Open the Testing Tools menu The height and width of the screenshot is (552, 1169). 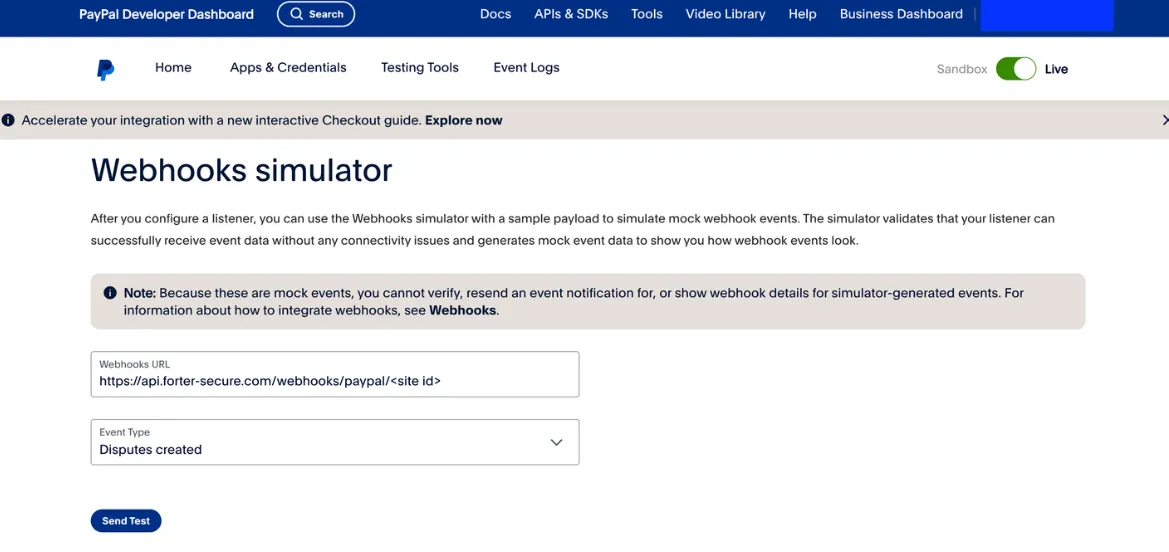pyautogui.click(x=420, y=68)
